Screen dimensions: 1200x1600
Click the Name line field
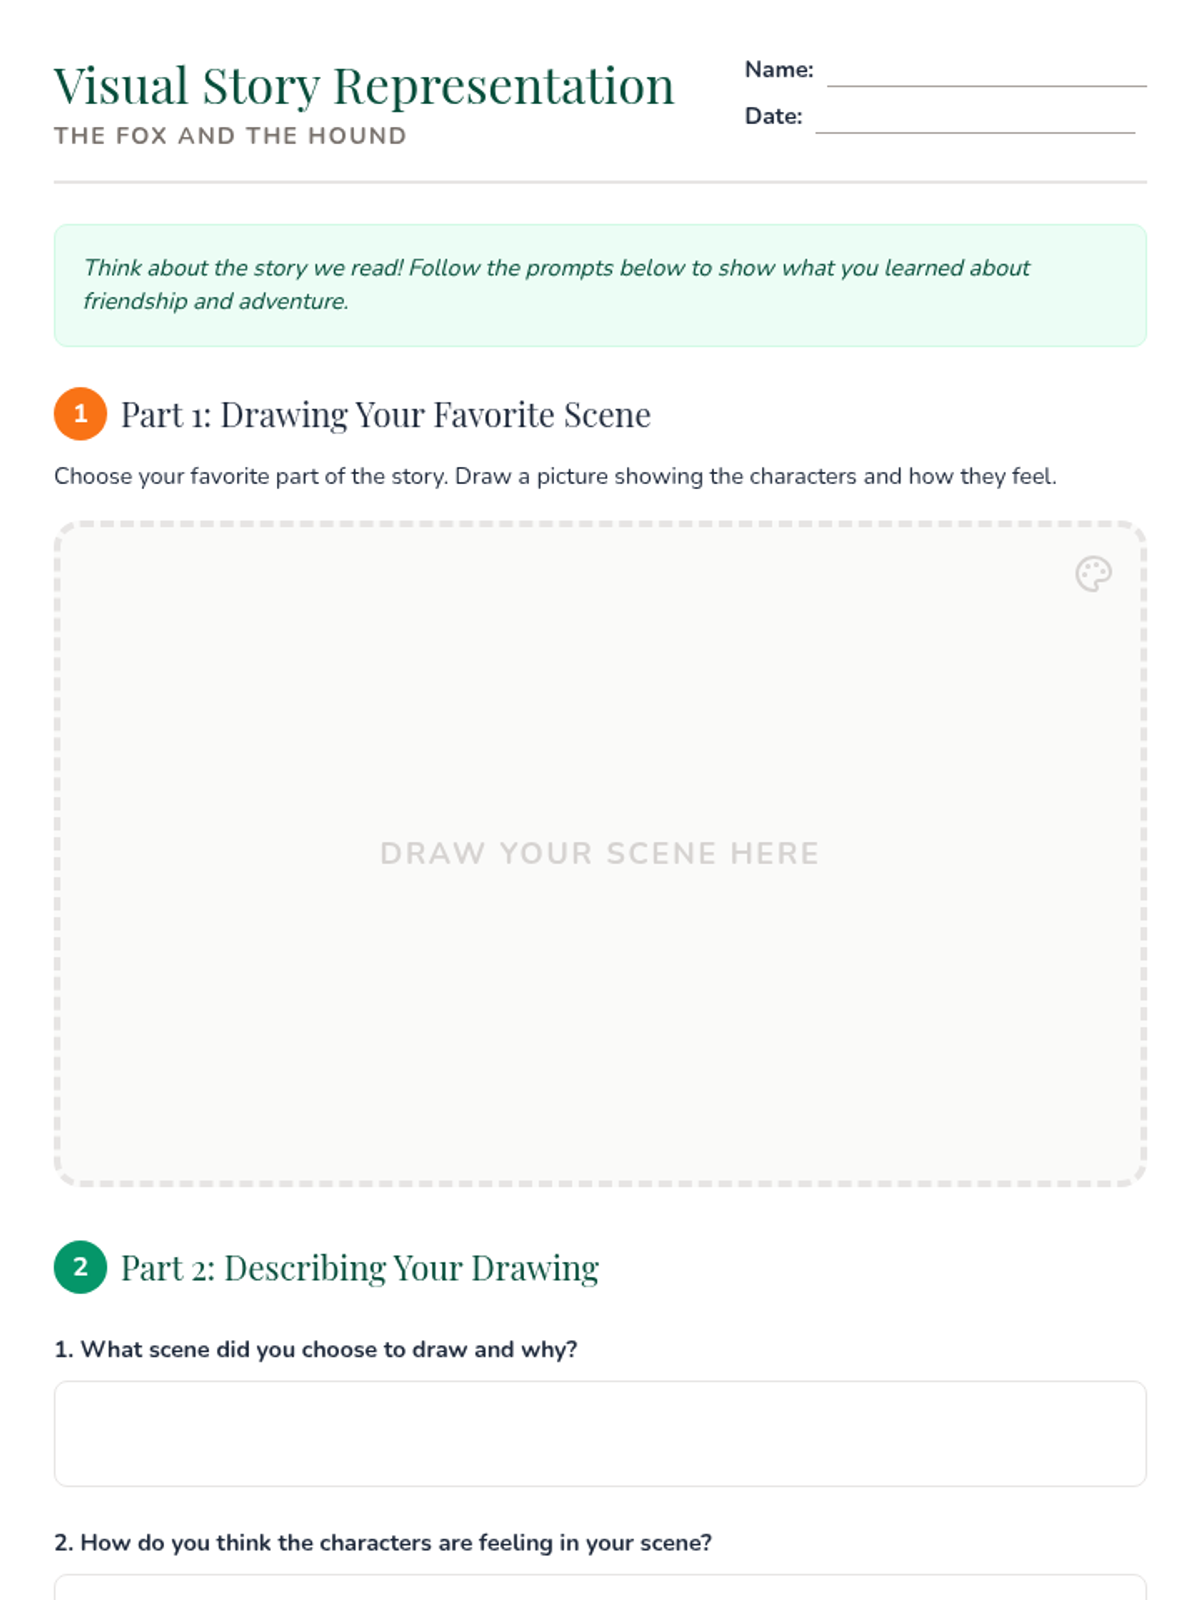(x=986, y=72)
